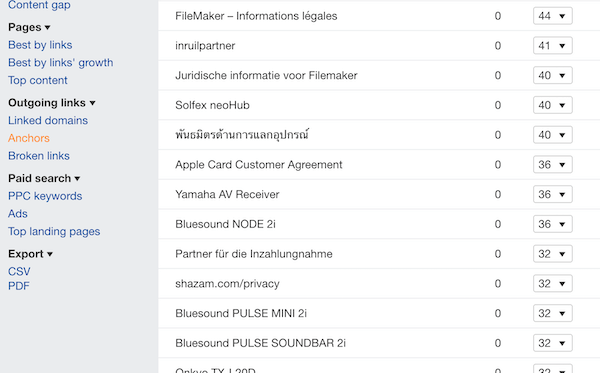Open the Best by links report

[x=40, y=45]
